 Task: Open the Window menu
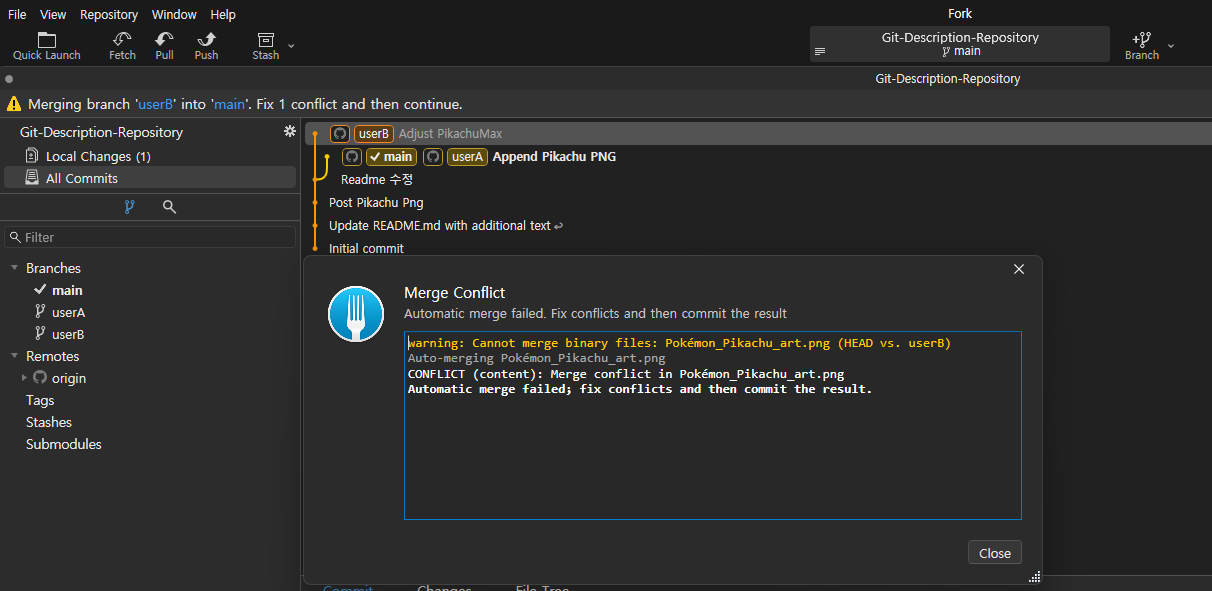(x=174, y=15)
